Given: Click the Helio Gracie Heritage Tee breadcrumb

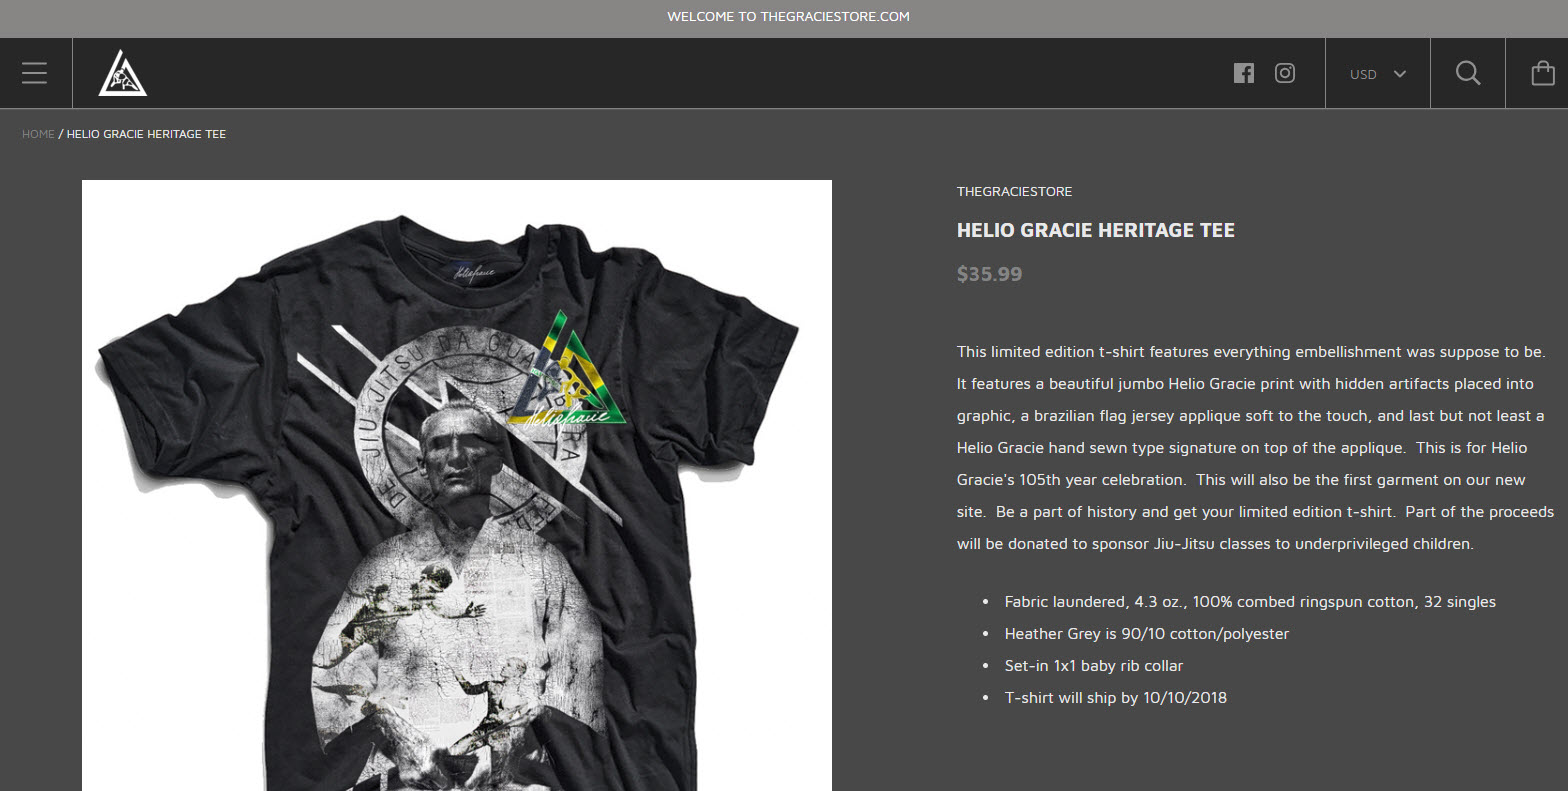Looking at the screenshot, I should [x=146, y=134].
